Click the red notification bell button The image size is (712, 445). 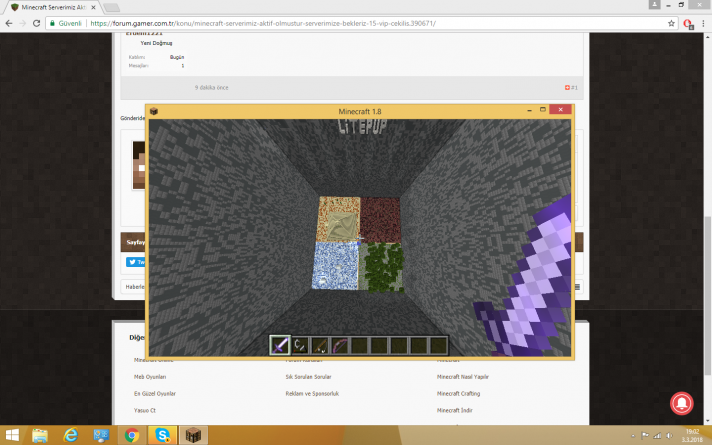coord(682,403)
